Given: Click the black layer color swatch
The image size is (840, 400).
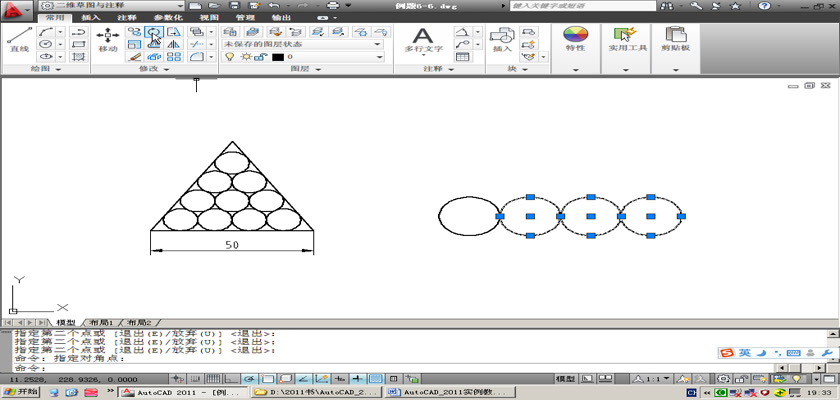Looking at the screenshot, I should (x=277, y=57).
